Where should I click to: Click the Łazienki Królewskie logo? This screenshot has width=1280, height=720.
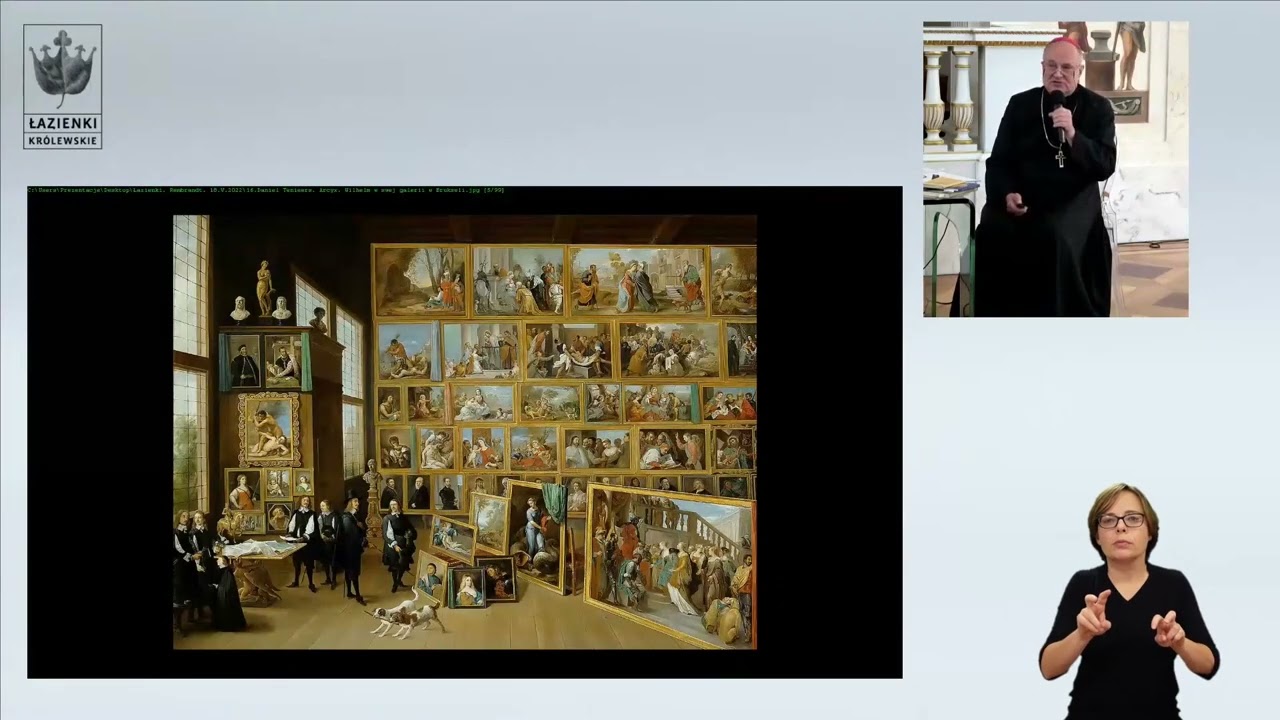click(x=63, y=87)
